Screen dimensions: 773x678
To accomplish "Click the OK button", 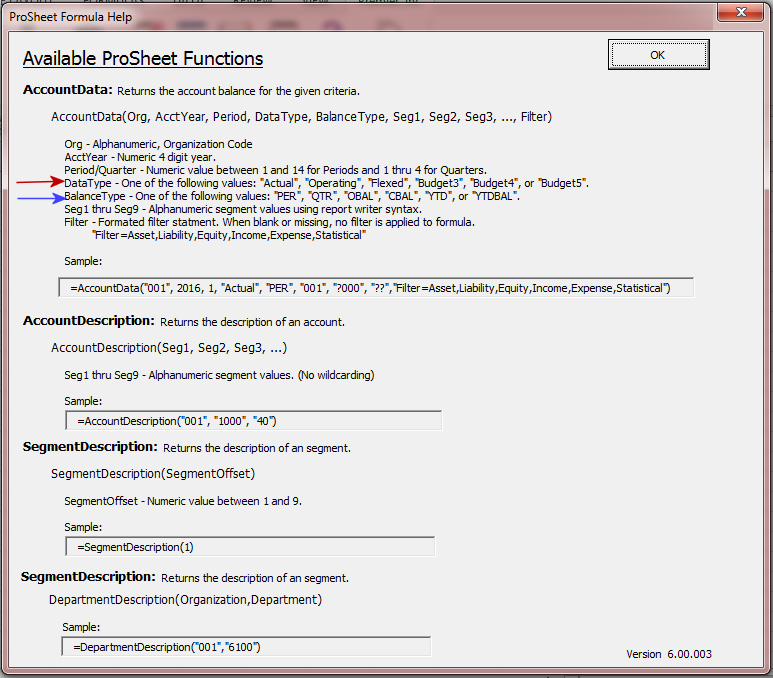I will coord(657,55).
